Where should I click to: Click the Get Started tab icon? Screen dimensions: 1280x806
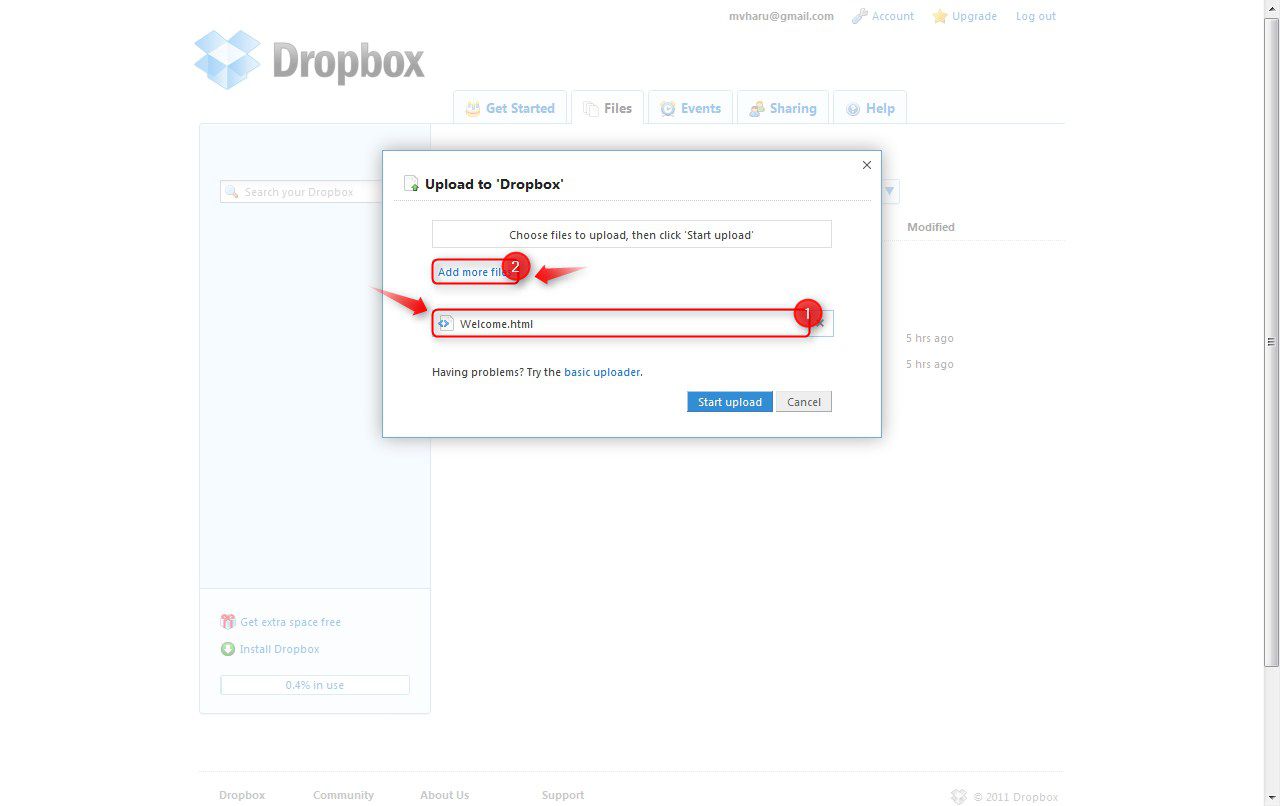coord(473,108)
